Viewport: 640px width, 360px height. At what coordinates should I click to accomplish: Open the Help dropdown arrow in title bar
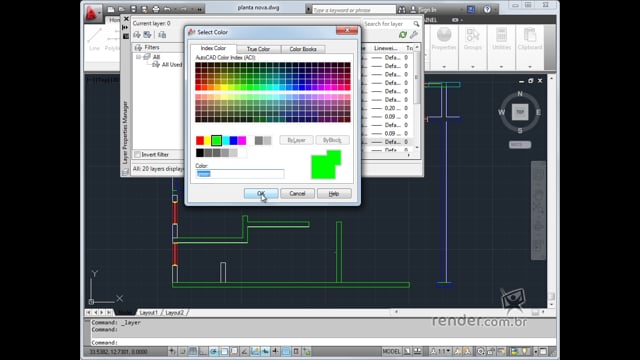(x=495, y=9)
